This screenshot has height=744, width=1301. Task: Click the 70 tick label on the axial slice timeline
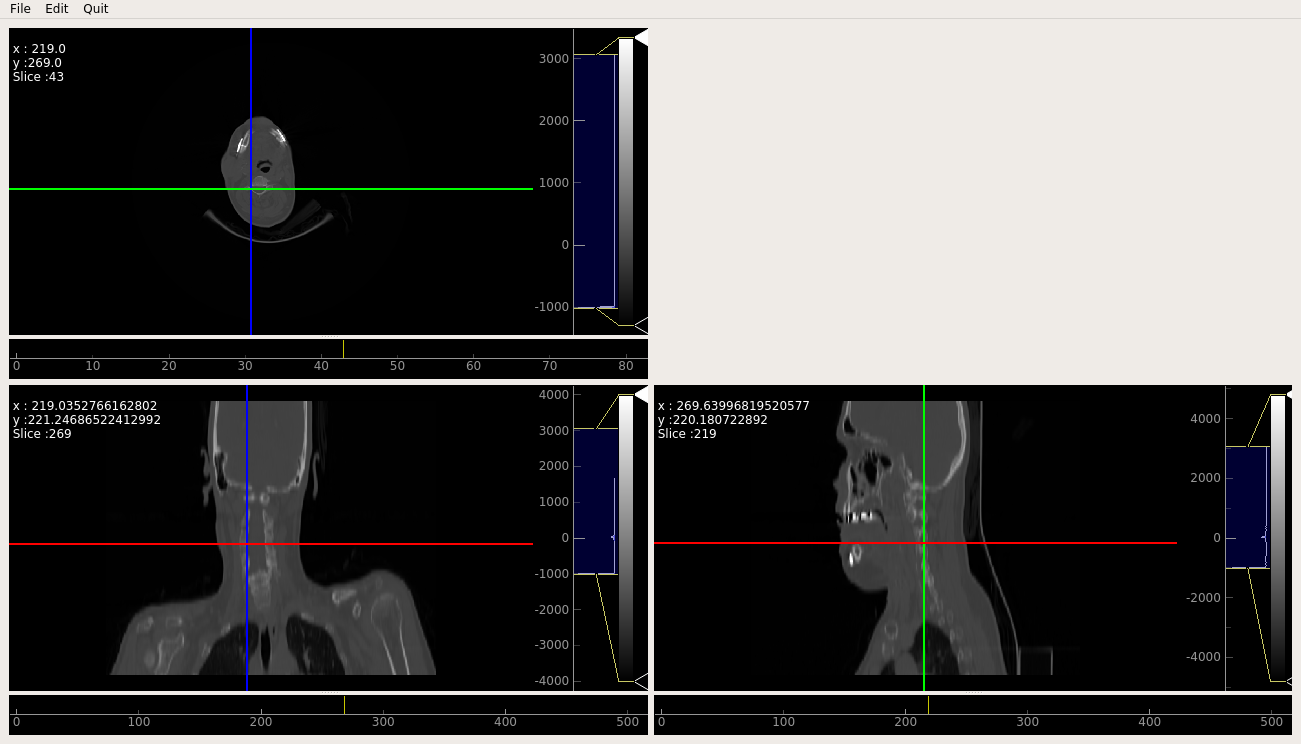pyautogui.click(x=550, y=366)
